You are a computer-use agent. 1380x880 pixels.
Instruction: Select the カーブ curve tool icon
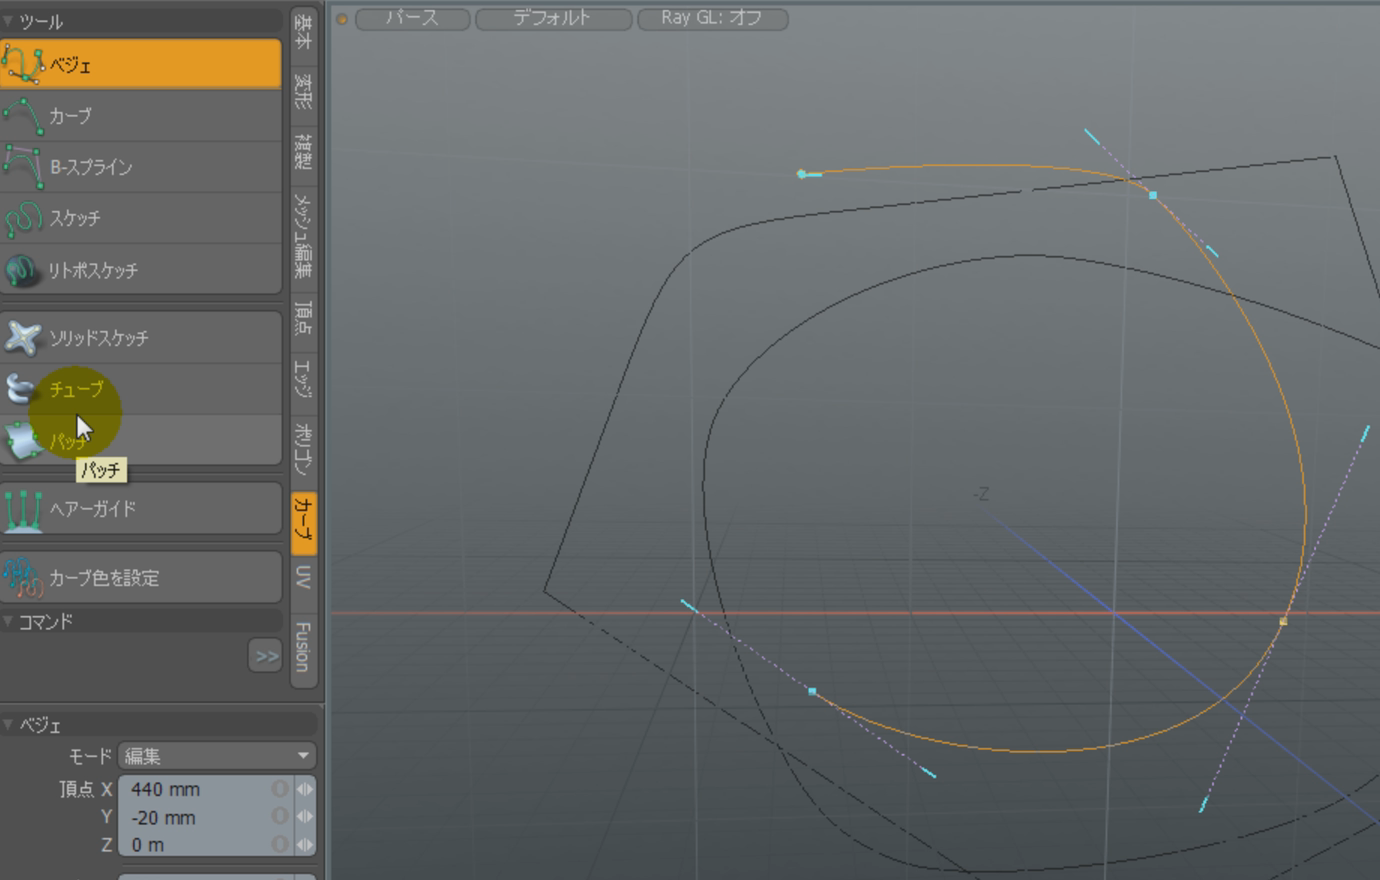pyautogui.click(x=22, y=116)
